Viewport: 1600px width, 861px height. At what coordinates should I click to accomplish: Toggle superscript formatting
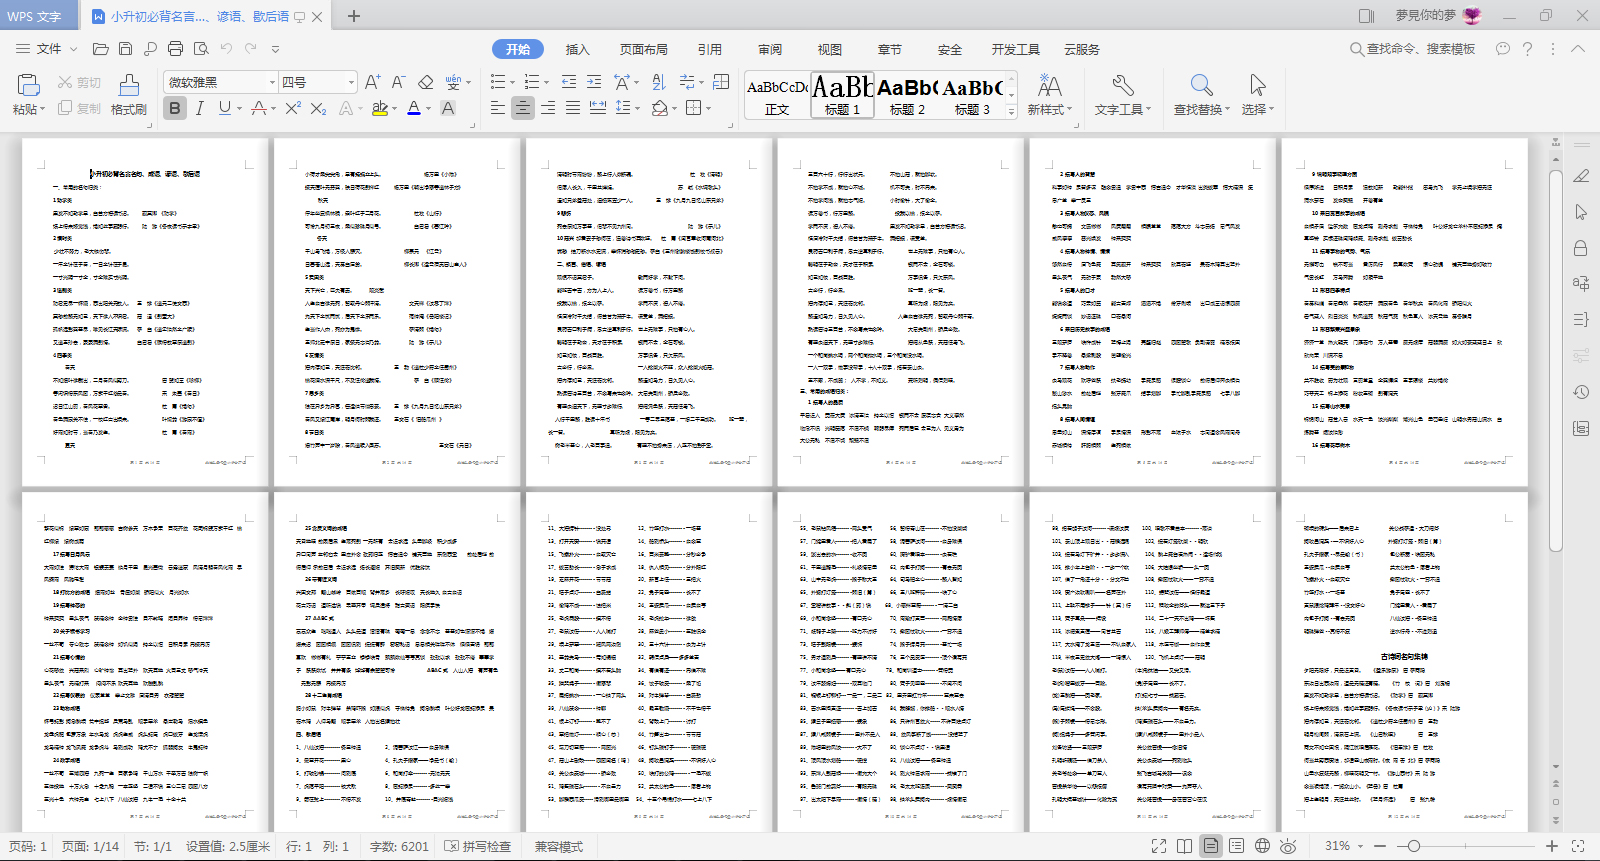pos(293,108)
